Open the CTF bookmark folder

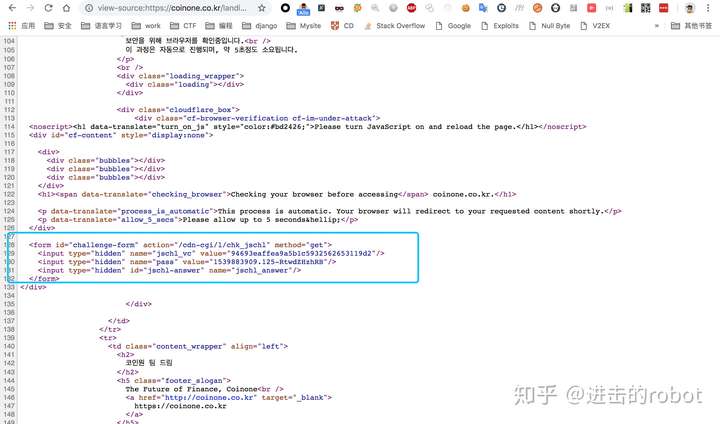[183, 26]
